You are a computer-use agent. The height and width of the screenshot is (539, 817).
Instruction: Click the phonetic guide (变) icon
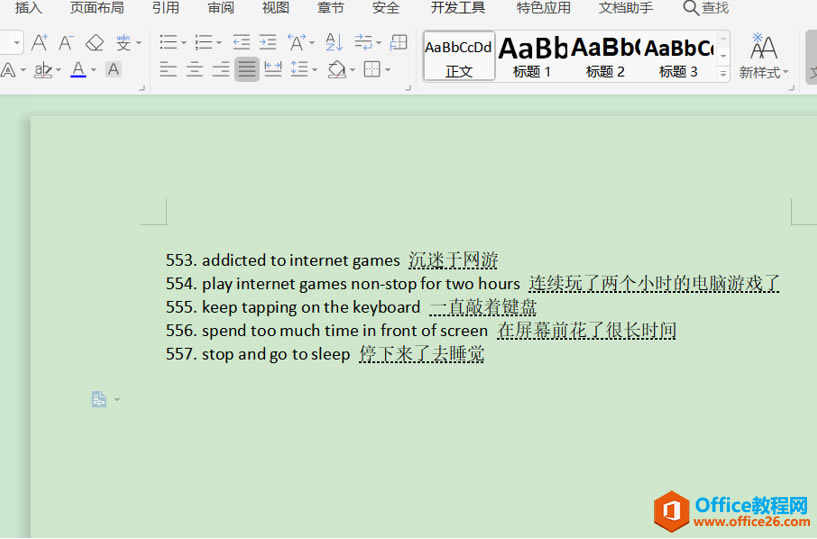(x=123, y=42)
